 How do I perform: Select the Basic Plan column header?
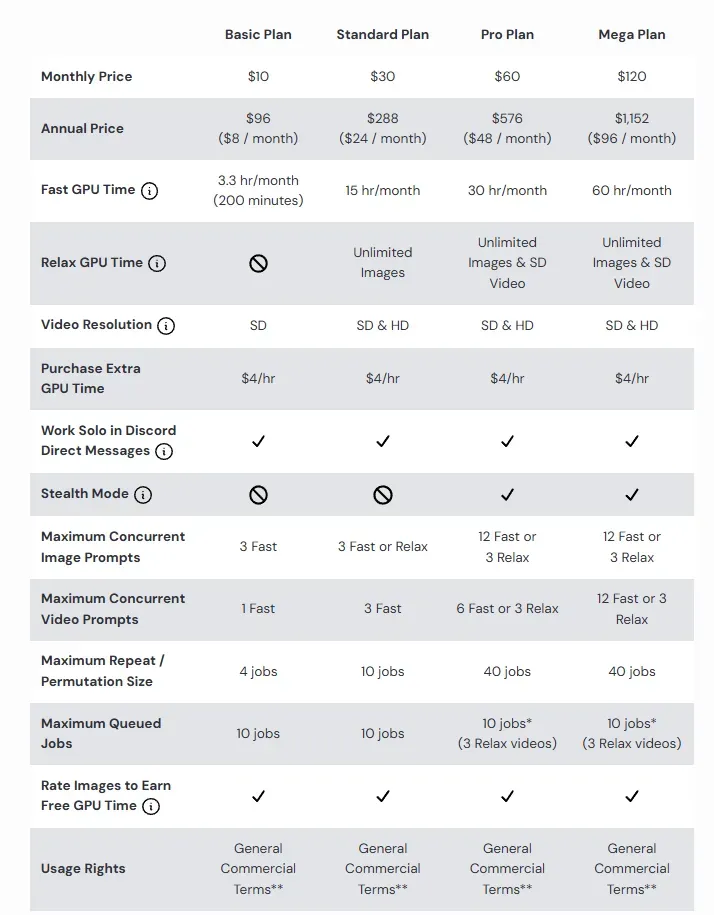[258, 34]
